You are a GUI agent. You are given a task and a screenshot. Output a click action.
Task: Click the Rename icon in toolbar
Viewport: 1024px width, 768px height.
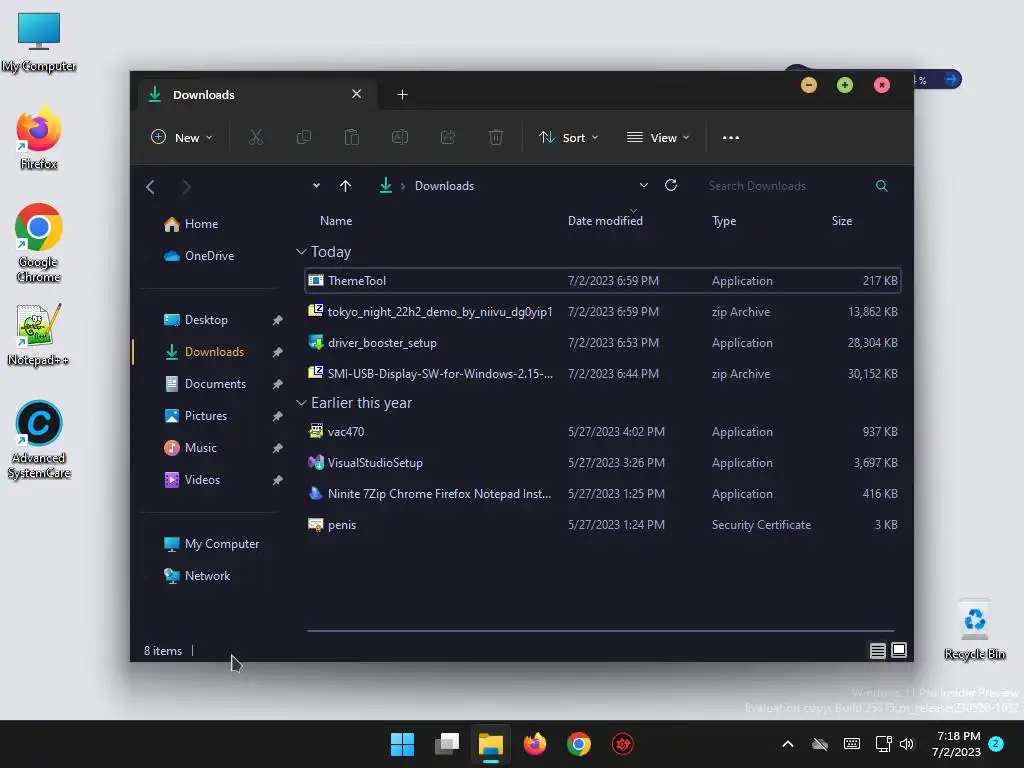[x=400, y=137]
